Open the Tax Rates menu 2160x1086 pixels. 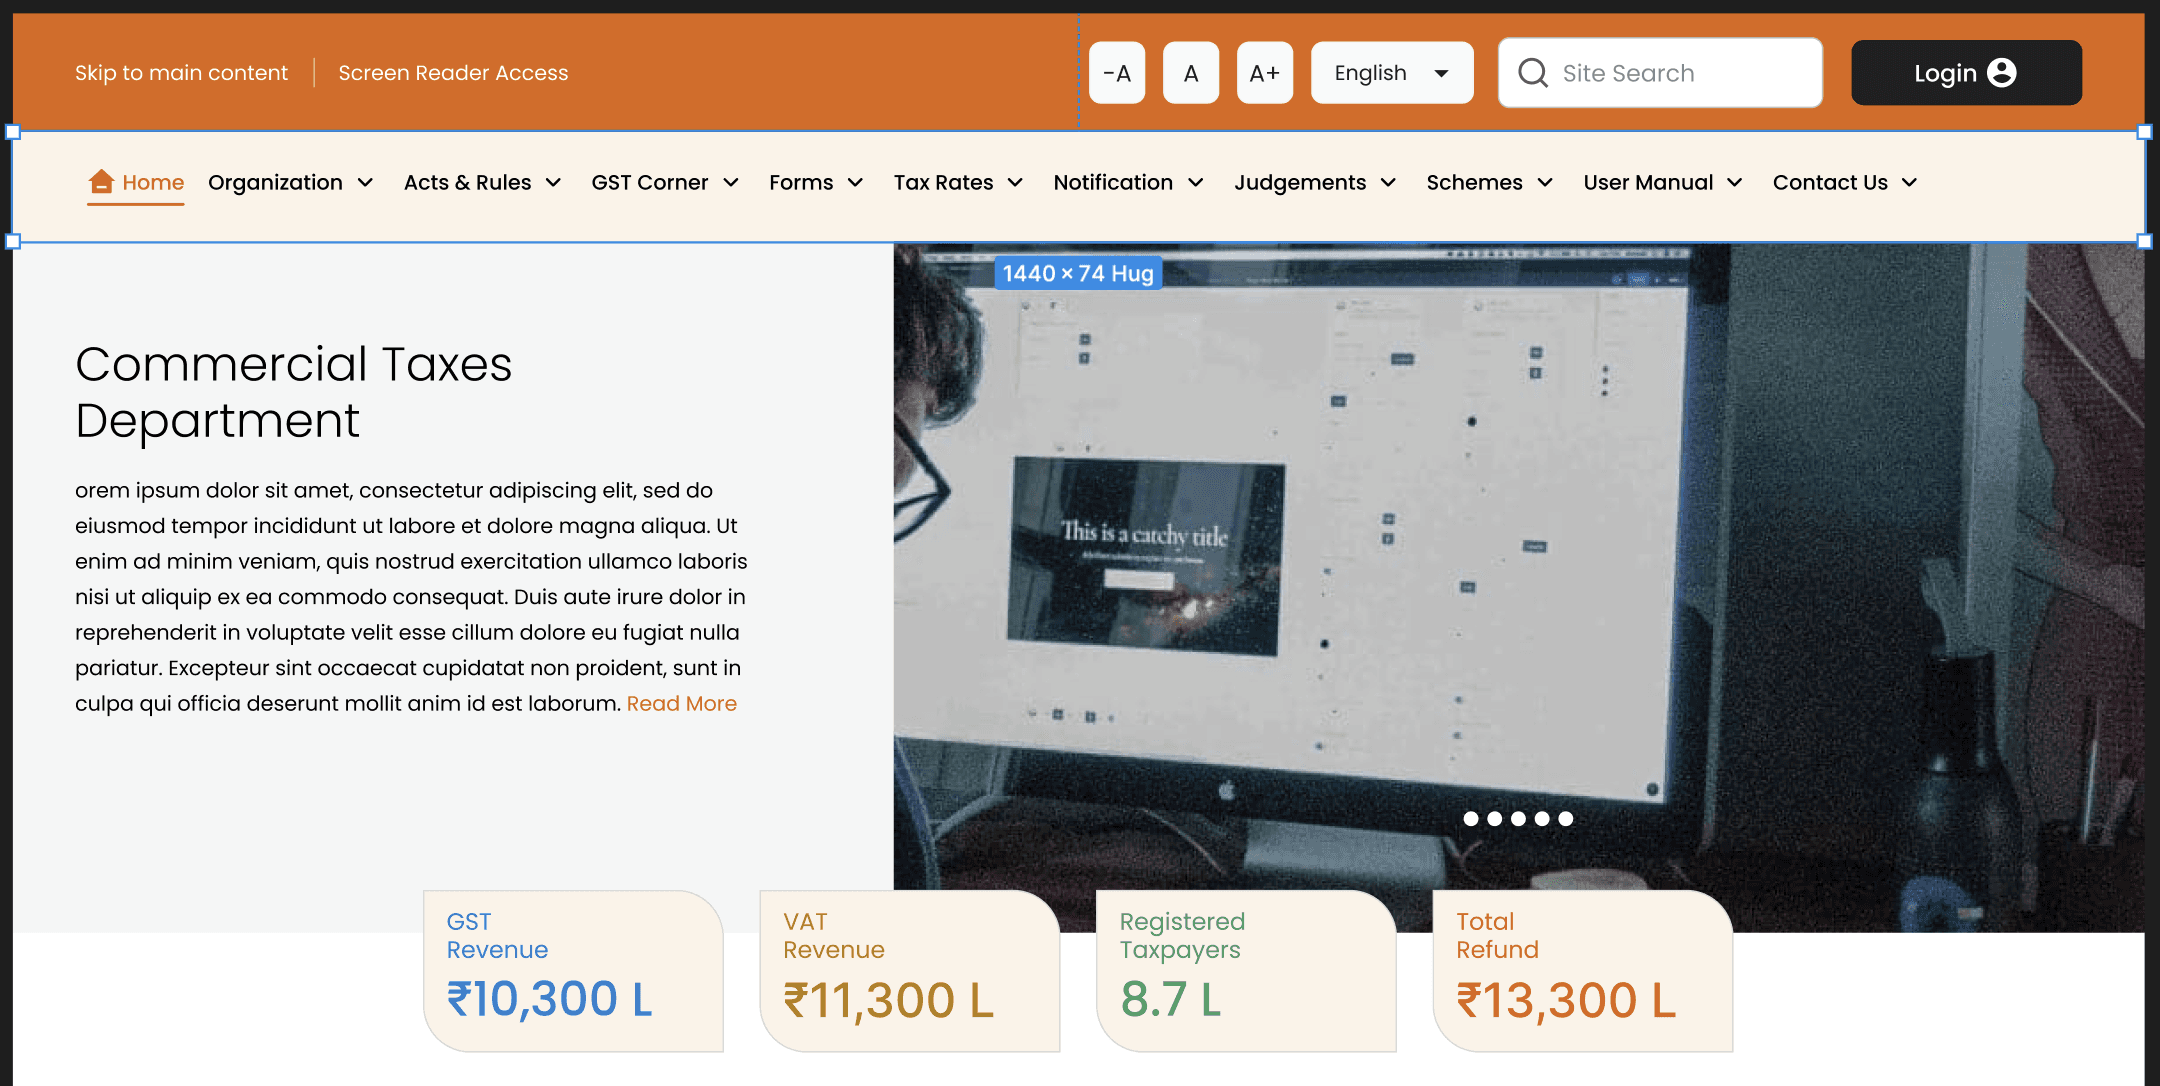point(957,182)
